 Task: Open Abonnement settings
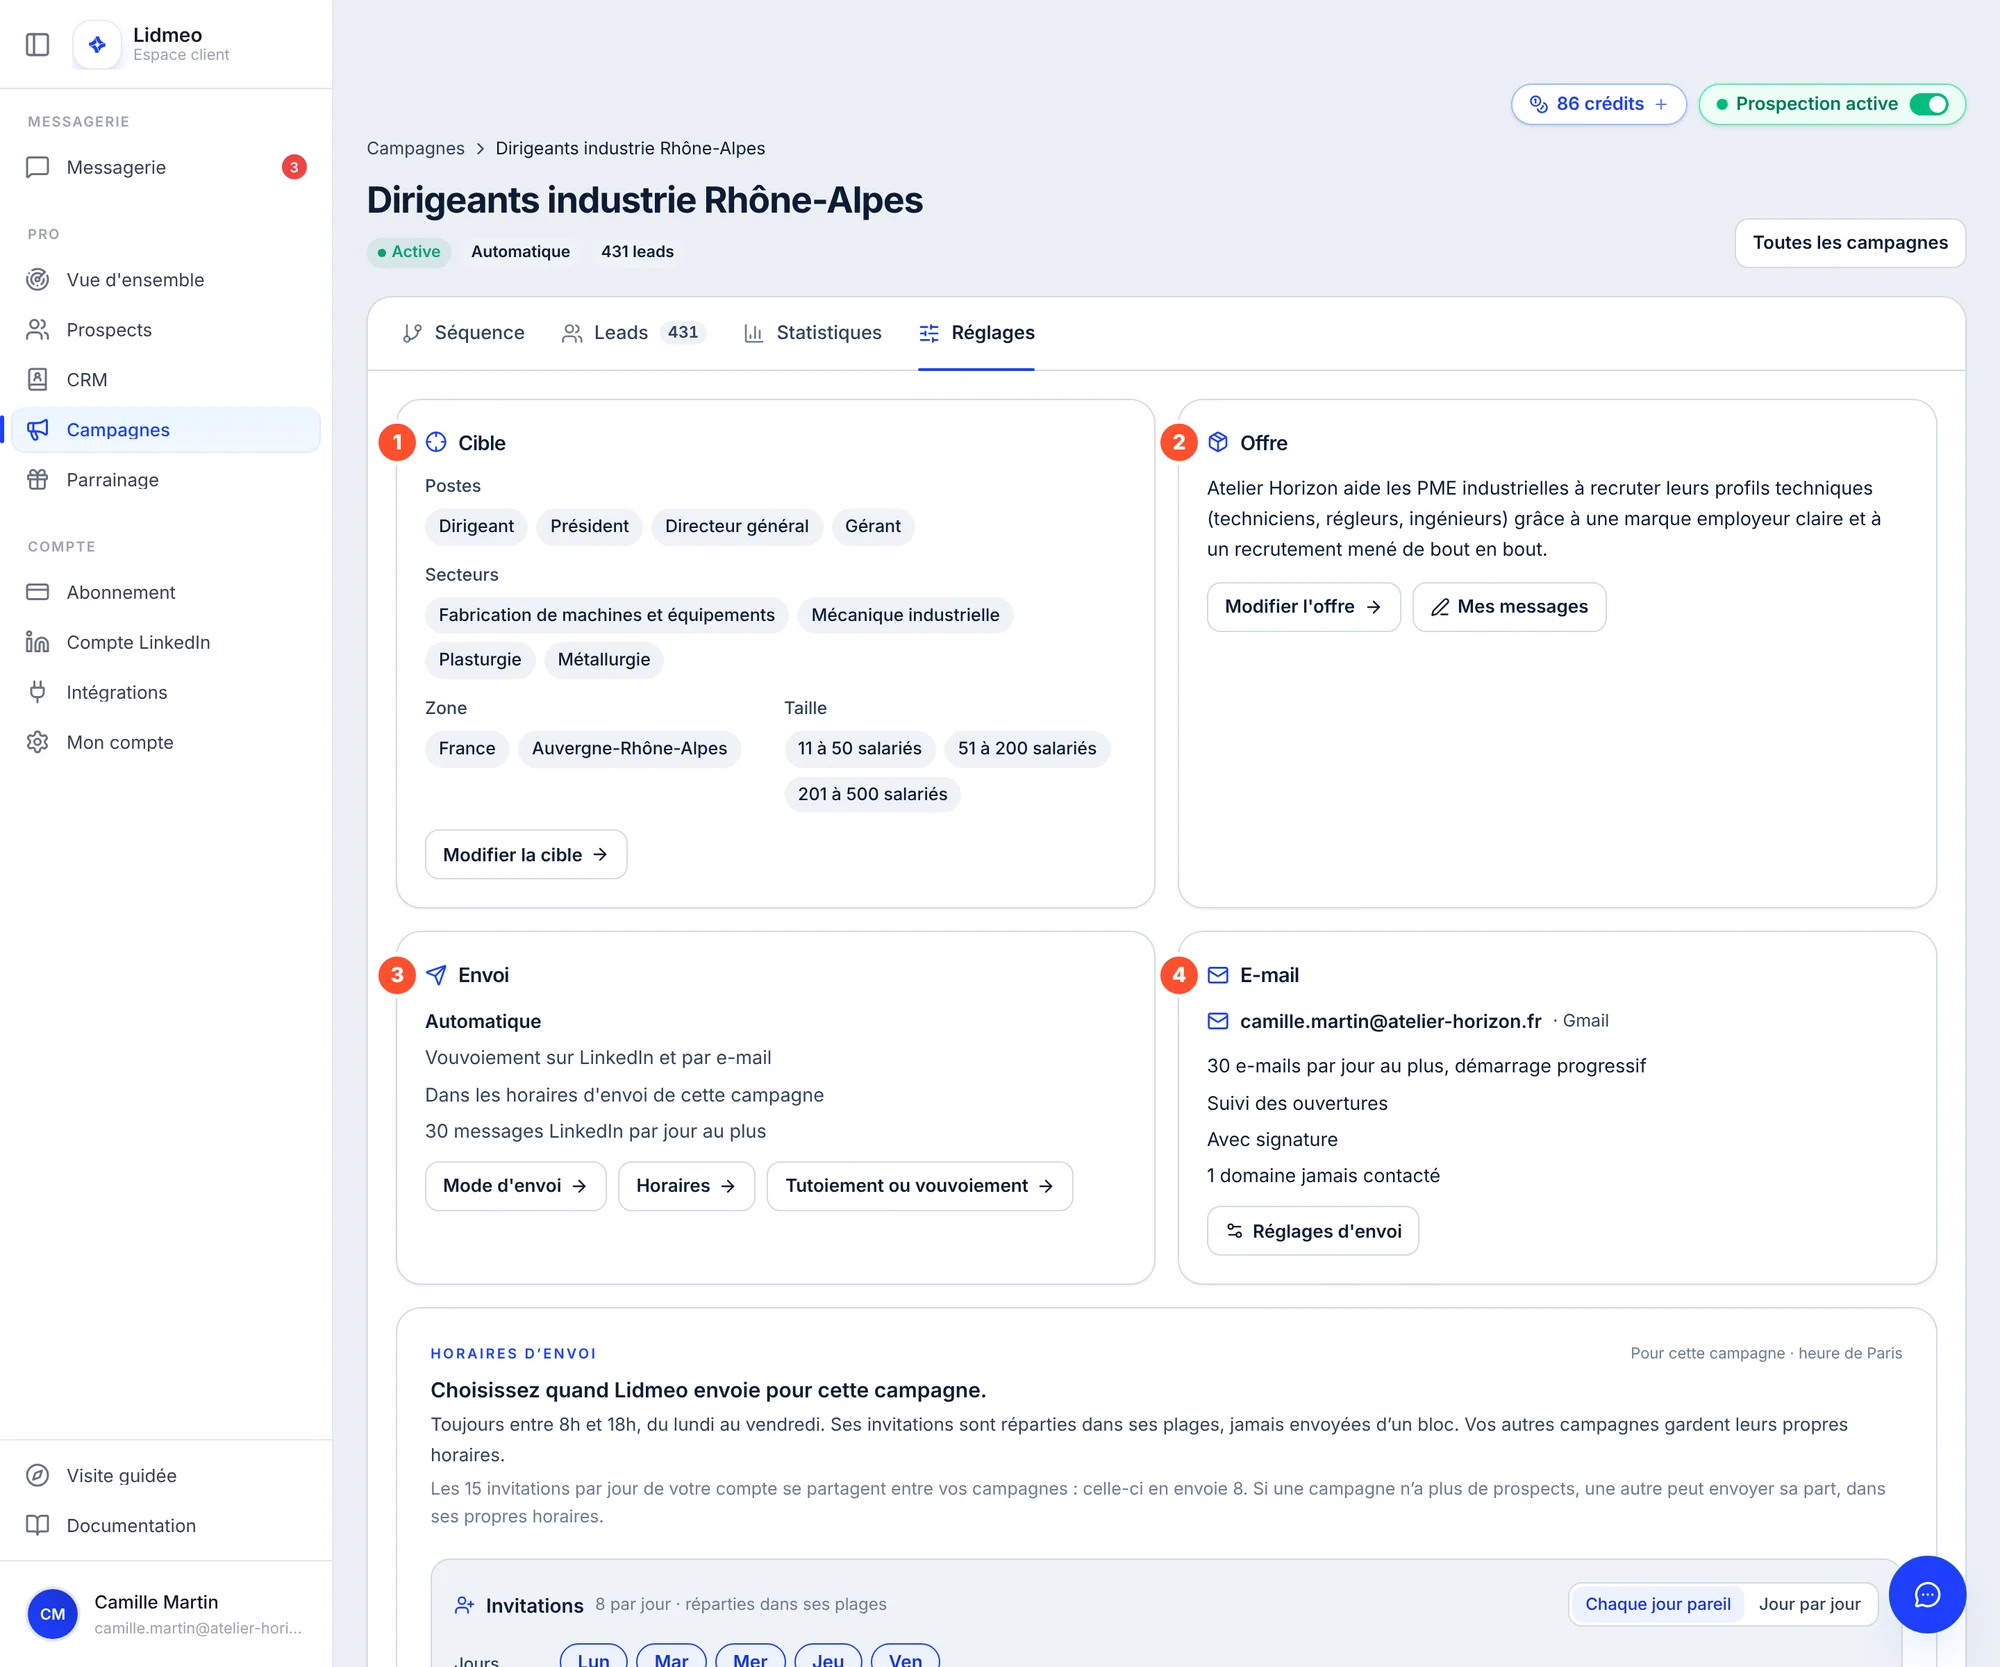click(x=166, y=592)
